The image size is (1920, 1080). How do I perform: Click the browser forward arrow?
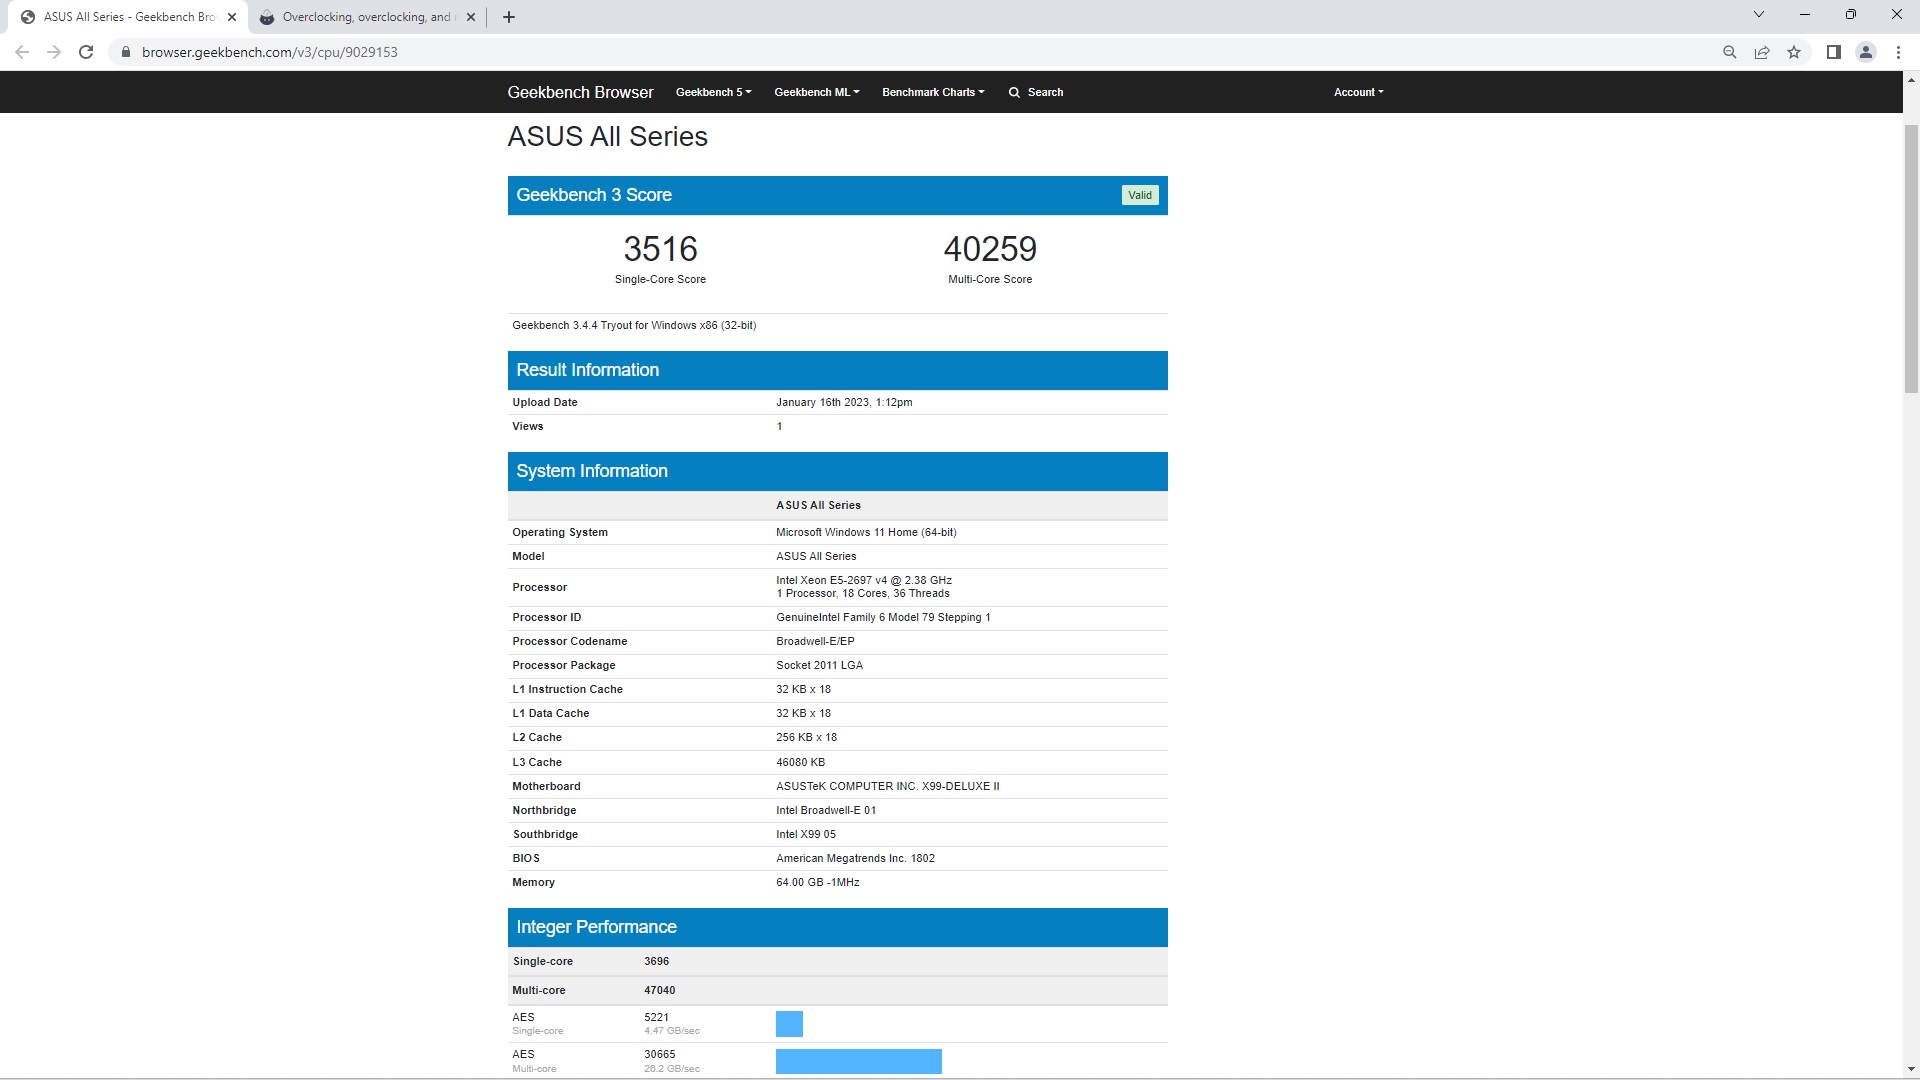[x=54, y=52]
